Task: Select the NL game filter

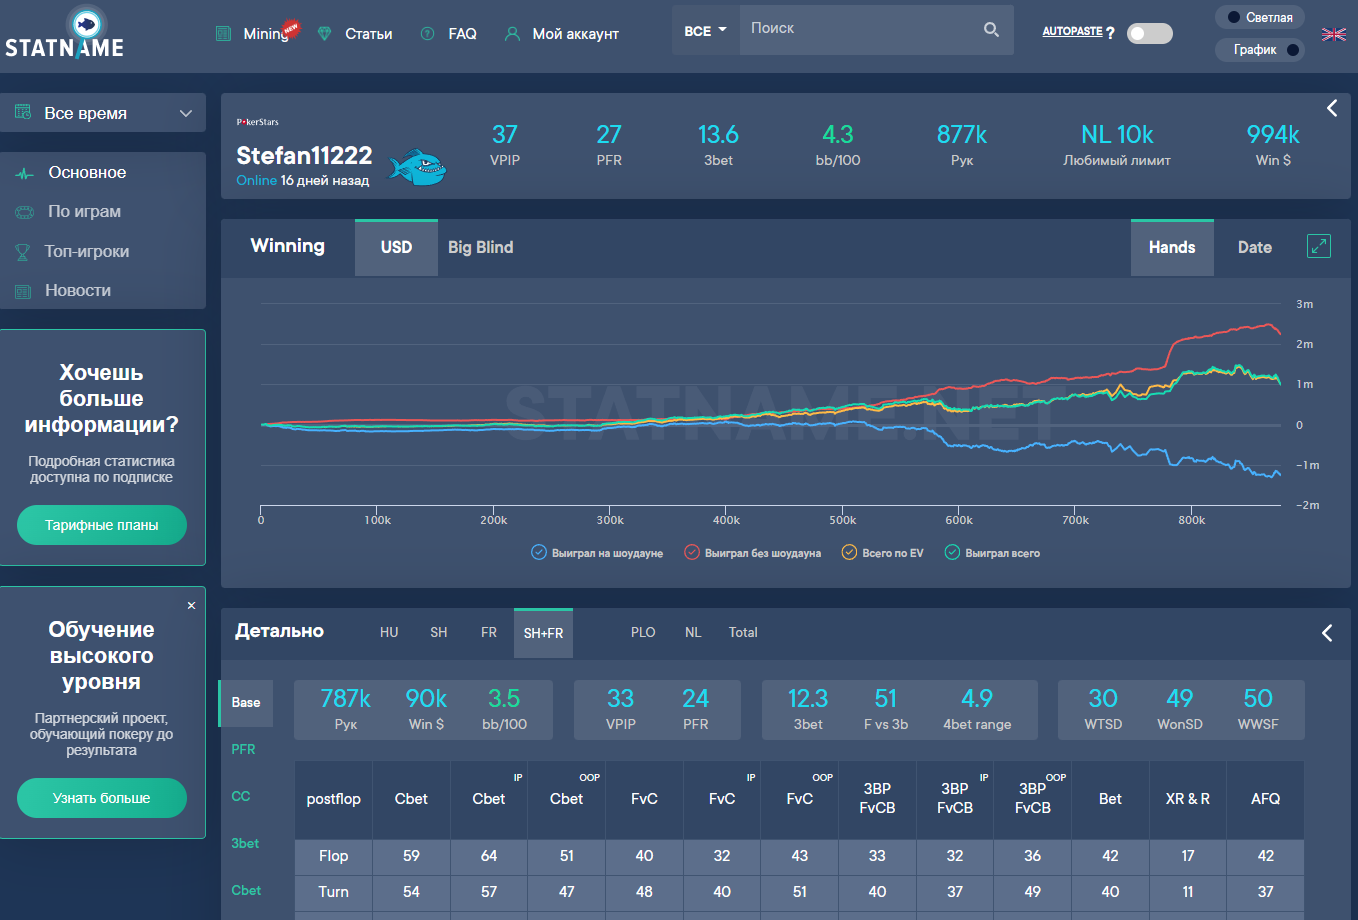Action: click(693, 632)
